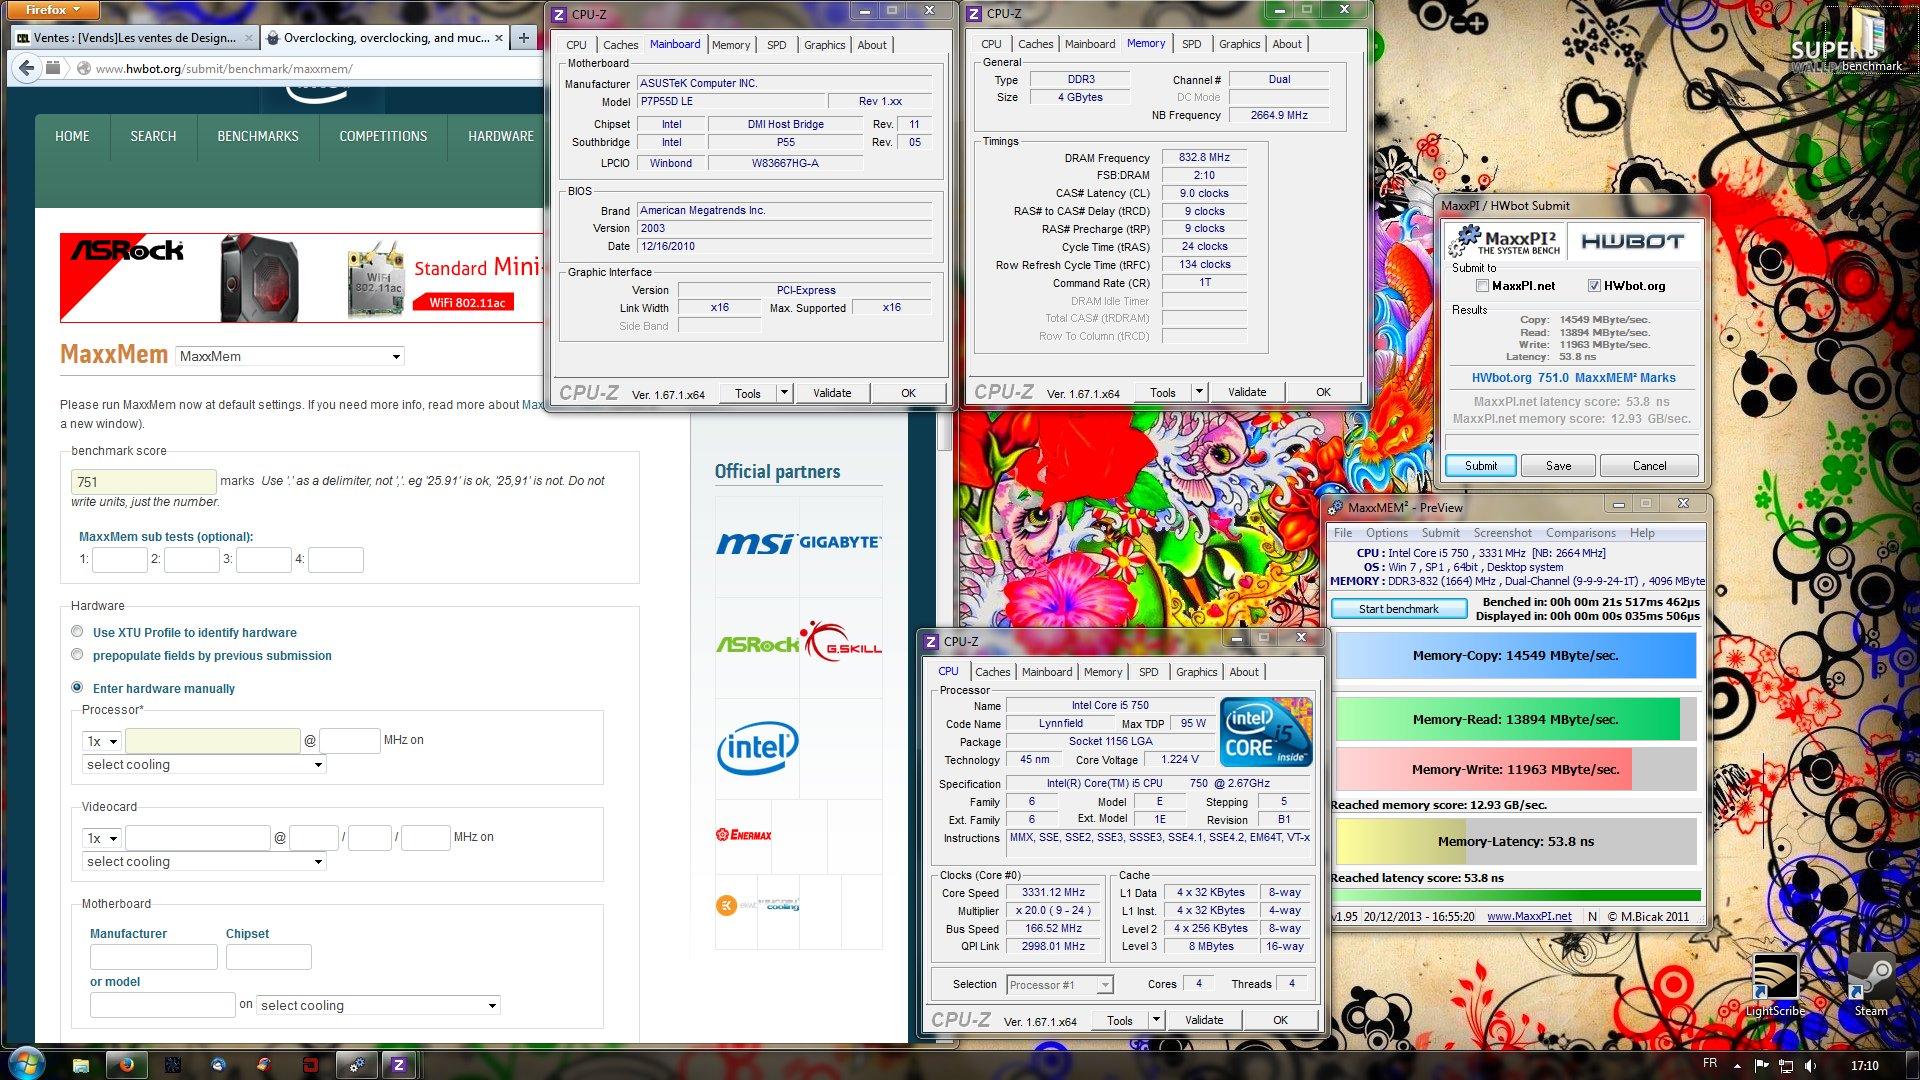Open Graphics tab in the CPU-tab CPU-Z window

[x=1196, y=672]
